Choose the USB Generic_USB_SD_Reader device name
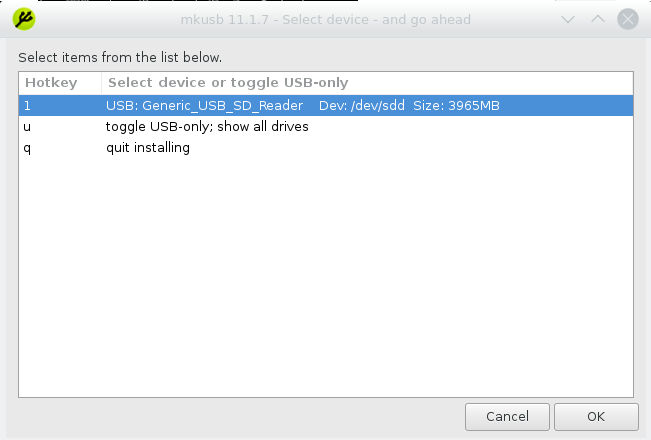The width and height of the screenshot is (651, 440). pyautogui.click(x=204, y=105)
